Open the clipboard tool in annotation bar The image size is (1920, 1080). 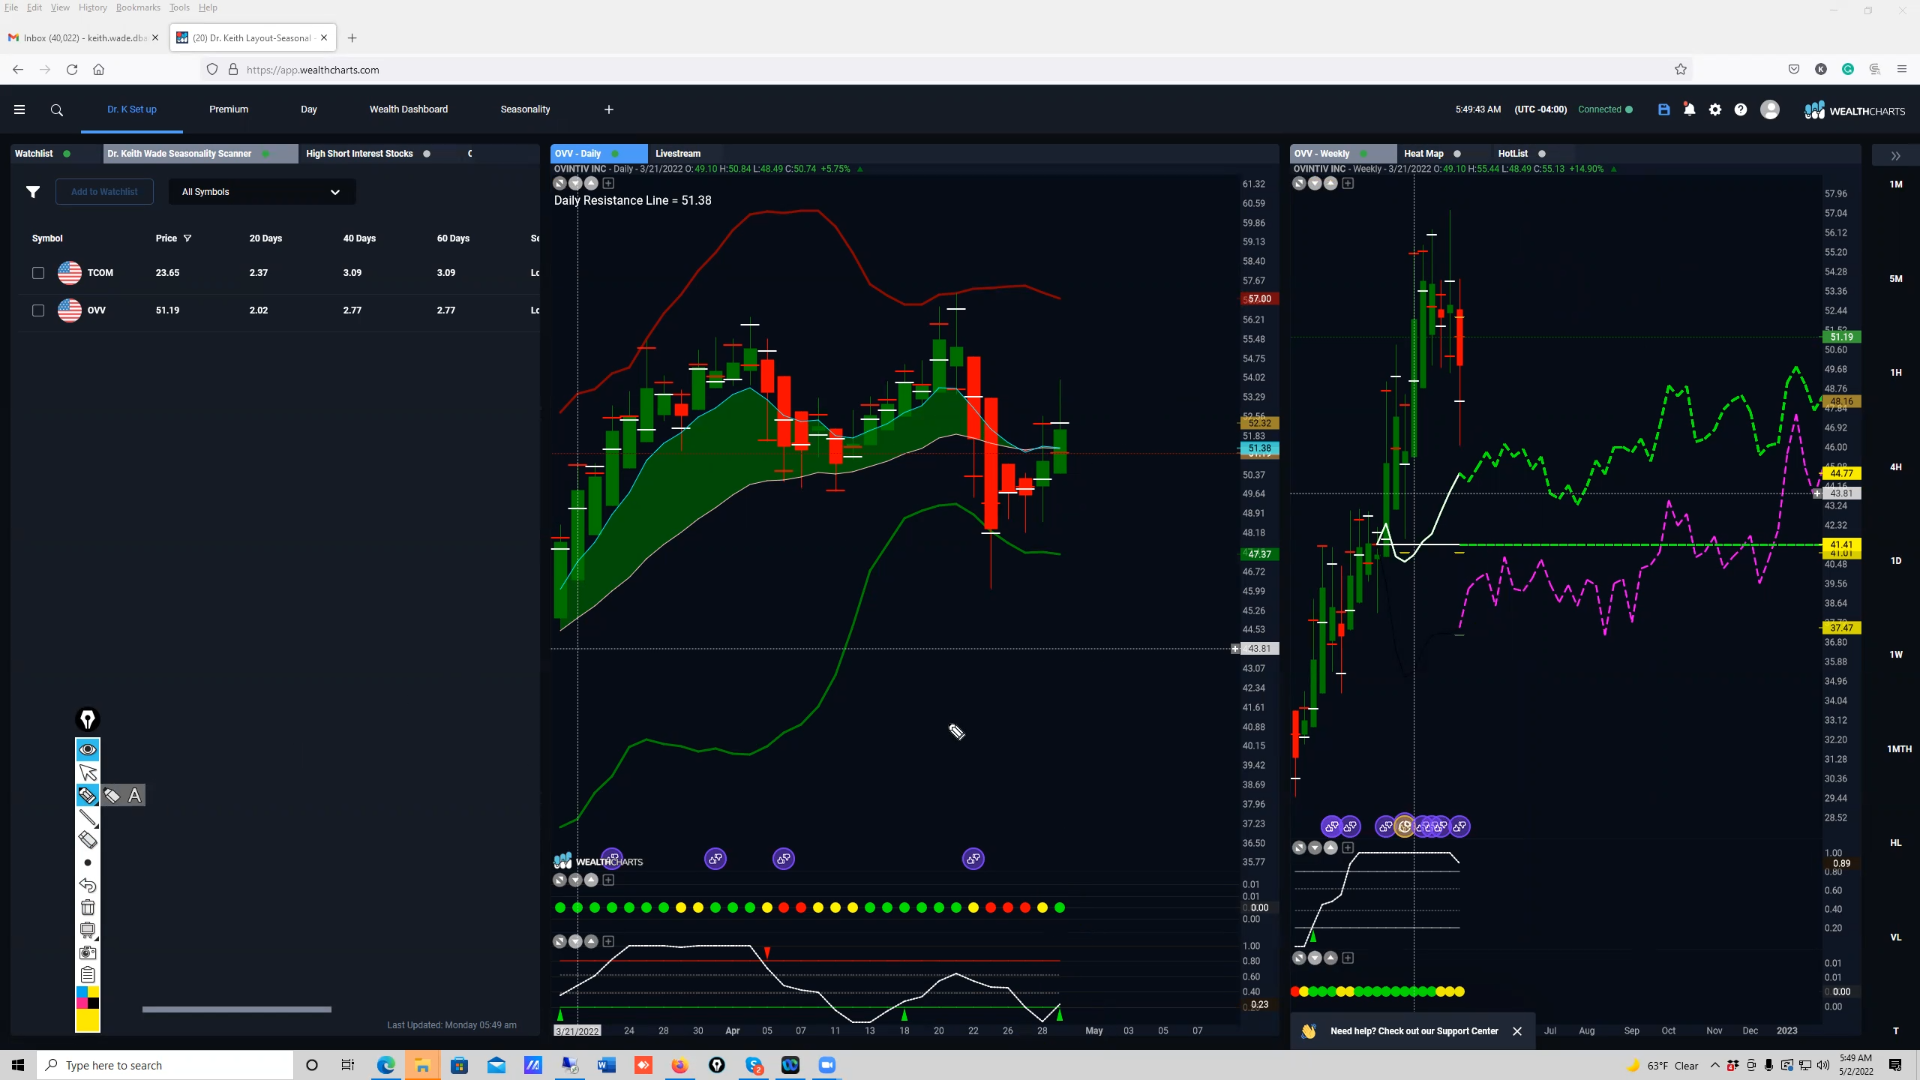(88, 975)
